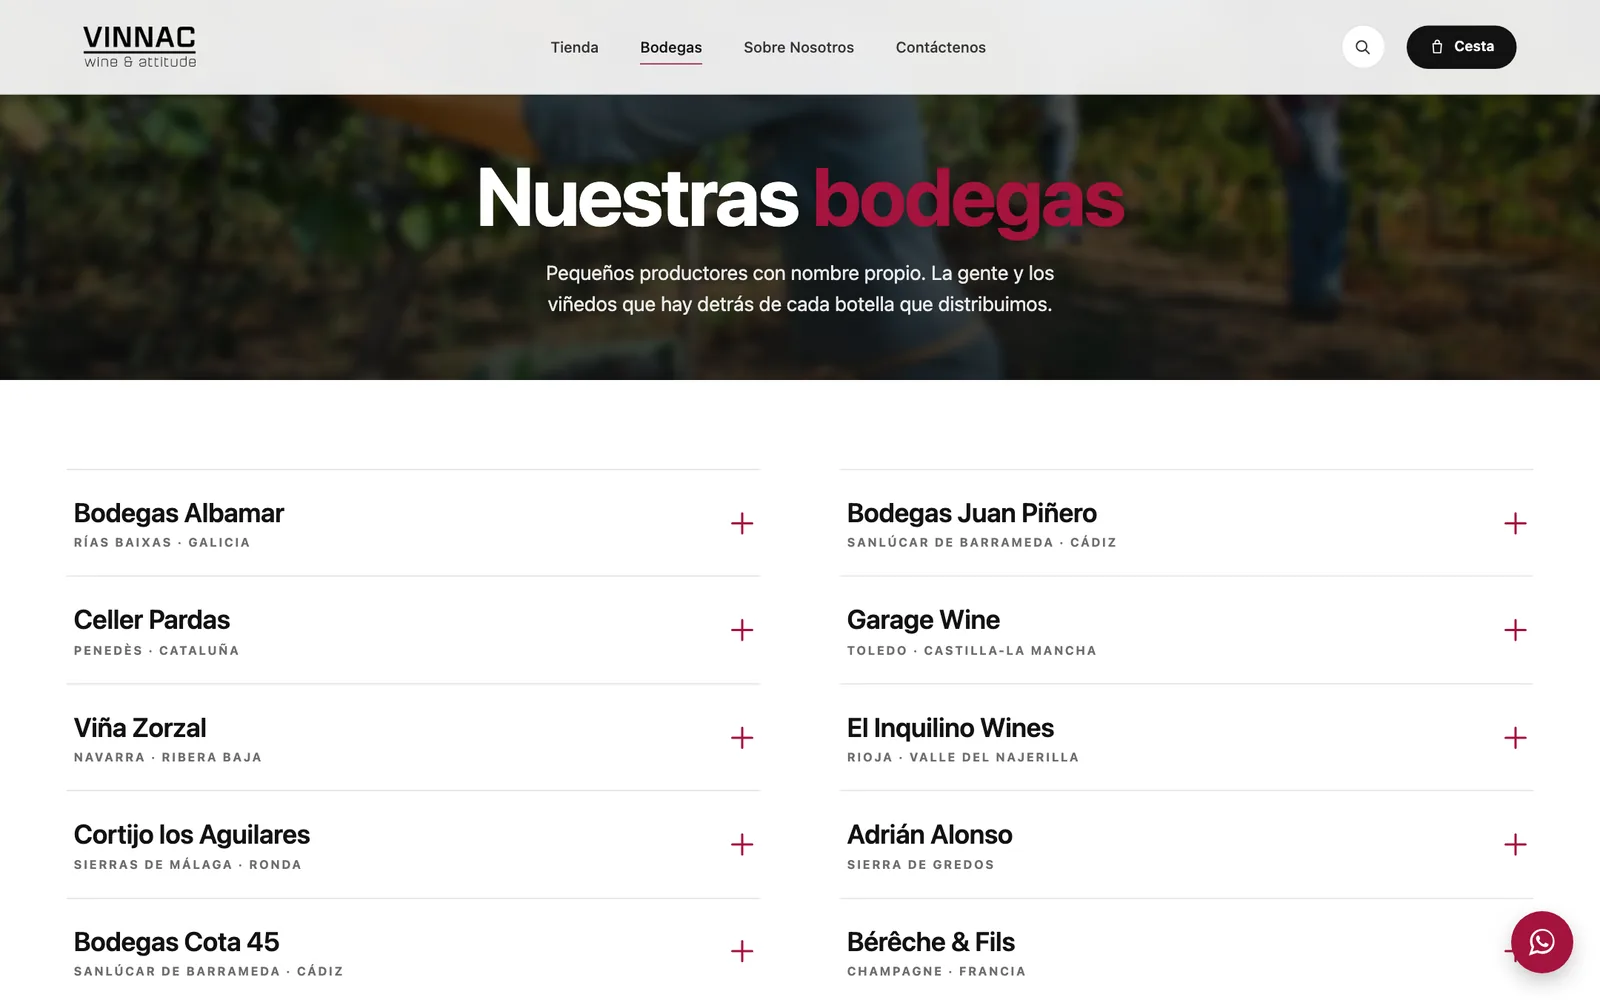Expand Garage Wine with plus icon
The width and height of the screenshot is (1600, 1000).
1515,630
